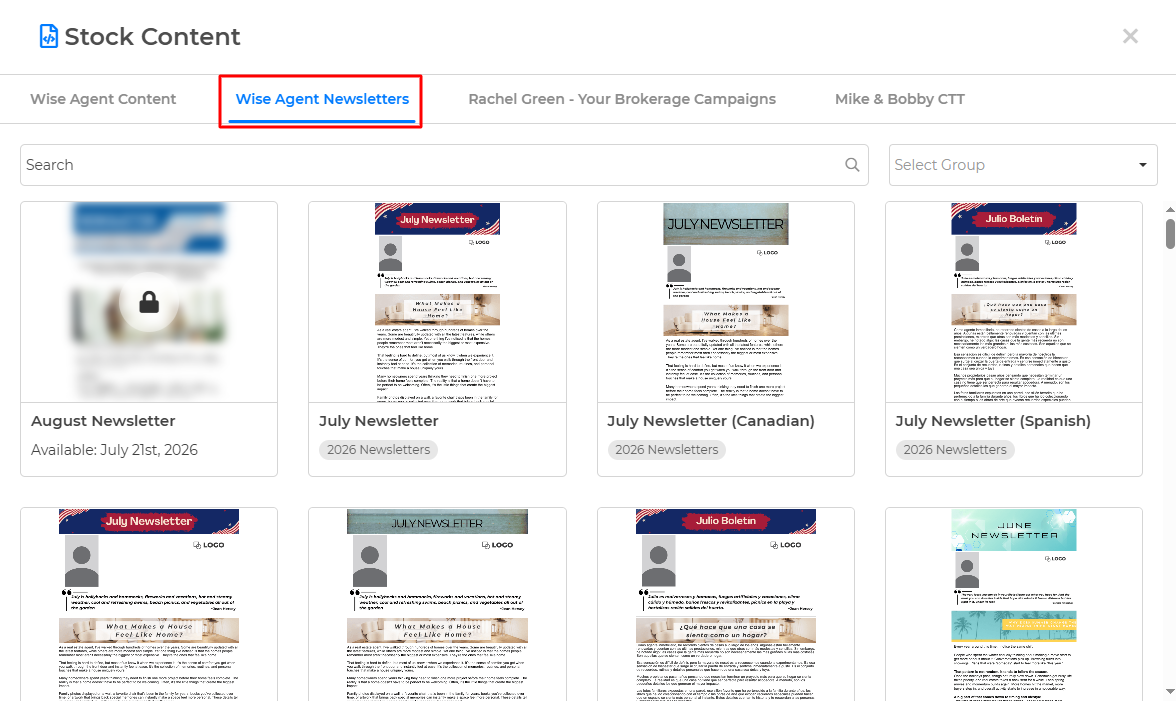Focus the Search input field
Screen dimensions: 1176x724
pos(444,165)
